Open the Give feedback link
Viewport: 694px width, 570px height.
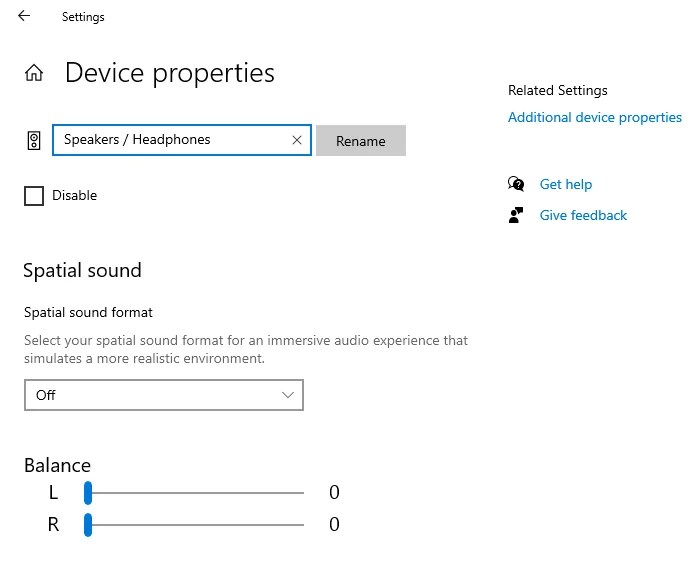tap(584, 215)
